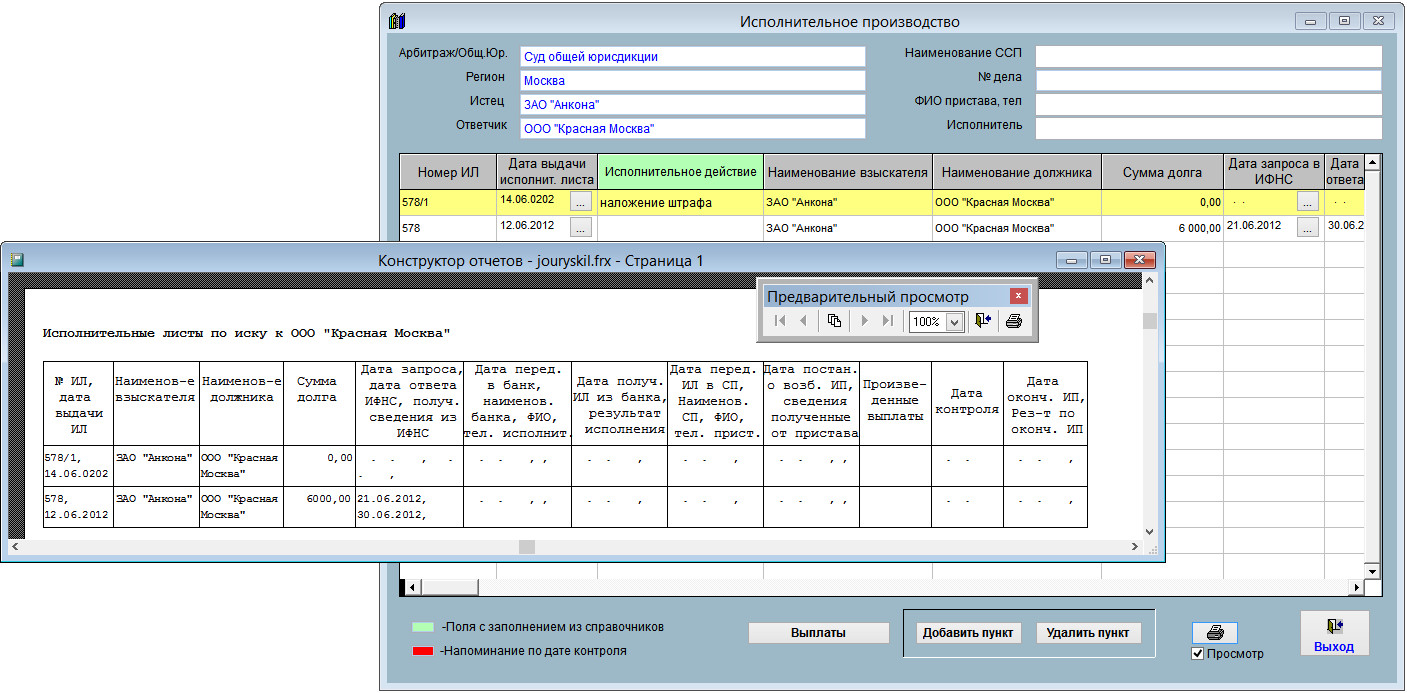Go to first page in preview toolbar
This screenshot has width=1407, height=693.
pyautogui.click(x=781, y=322)
